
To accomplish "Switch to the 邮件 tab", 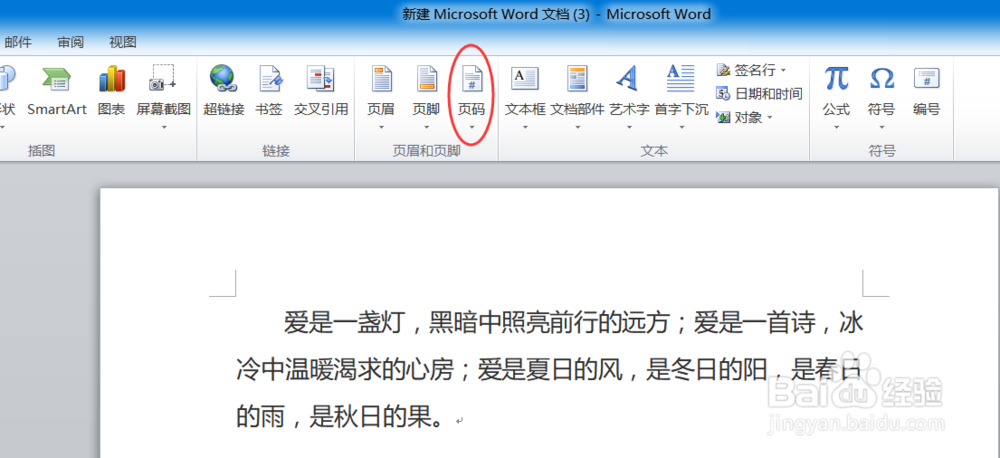I will pyautogui.click(x=18, y=42).
